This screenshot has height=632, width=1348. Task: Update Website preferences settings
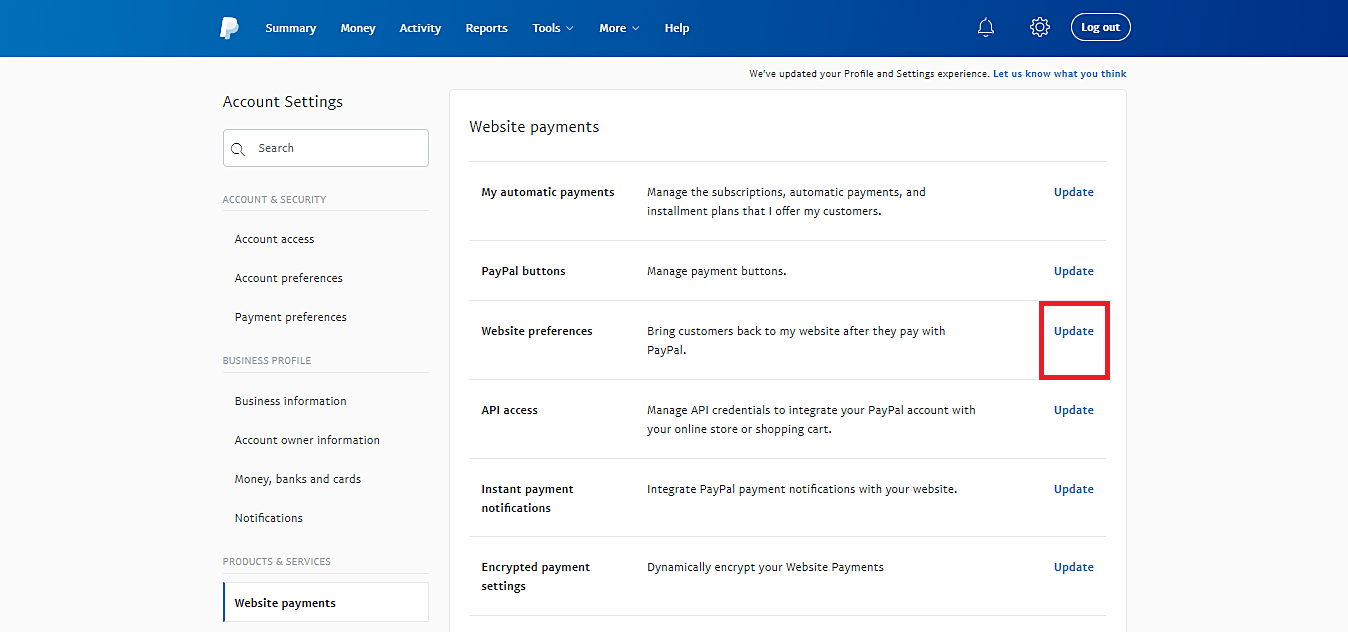tap(1073, 330)
